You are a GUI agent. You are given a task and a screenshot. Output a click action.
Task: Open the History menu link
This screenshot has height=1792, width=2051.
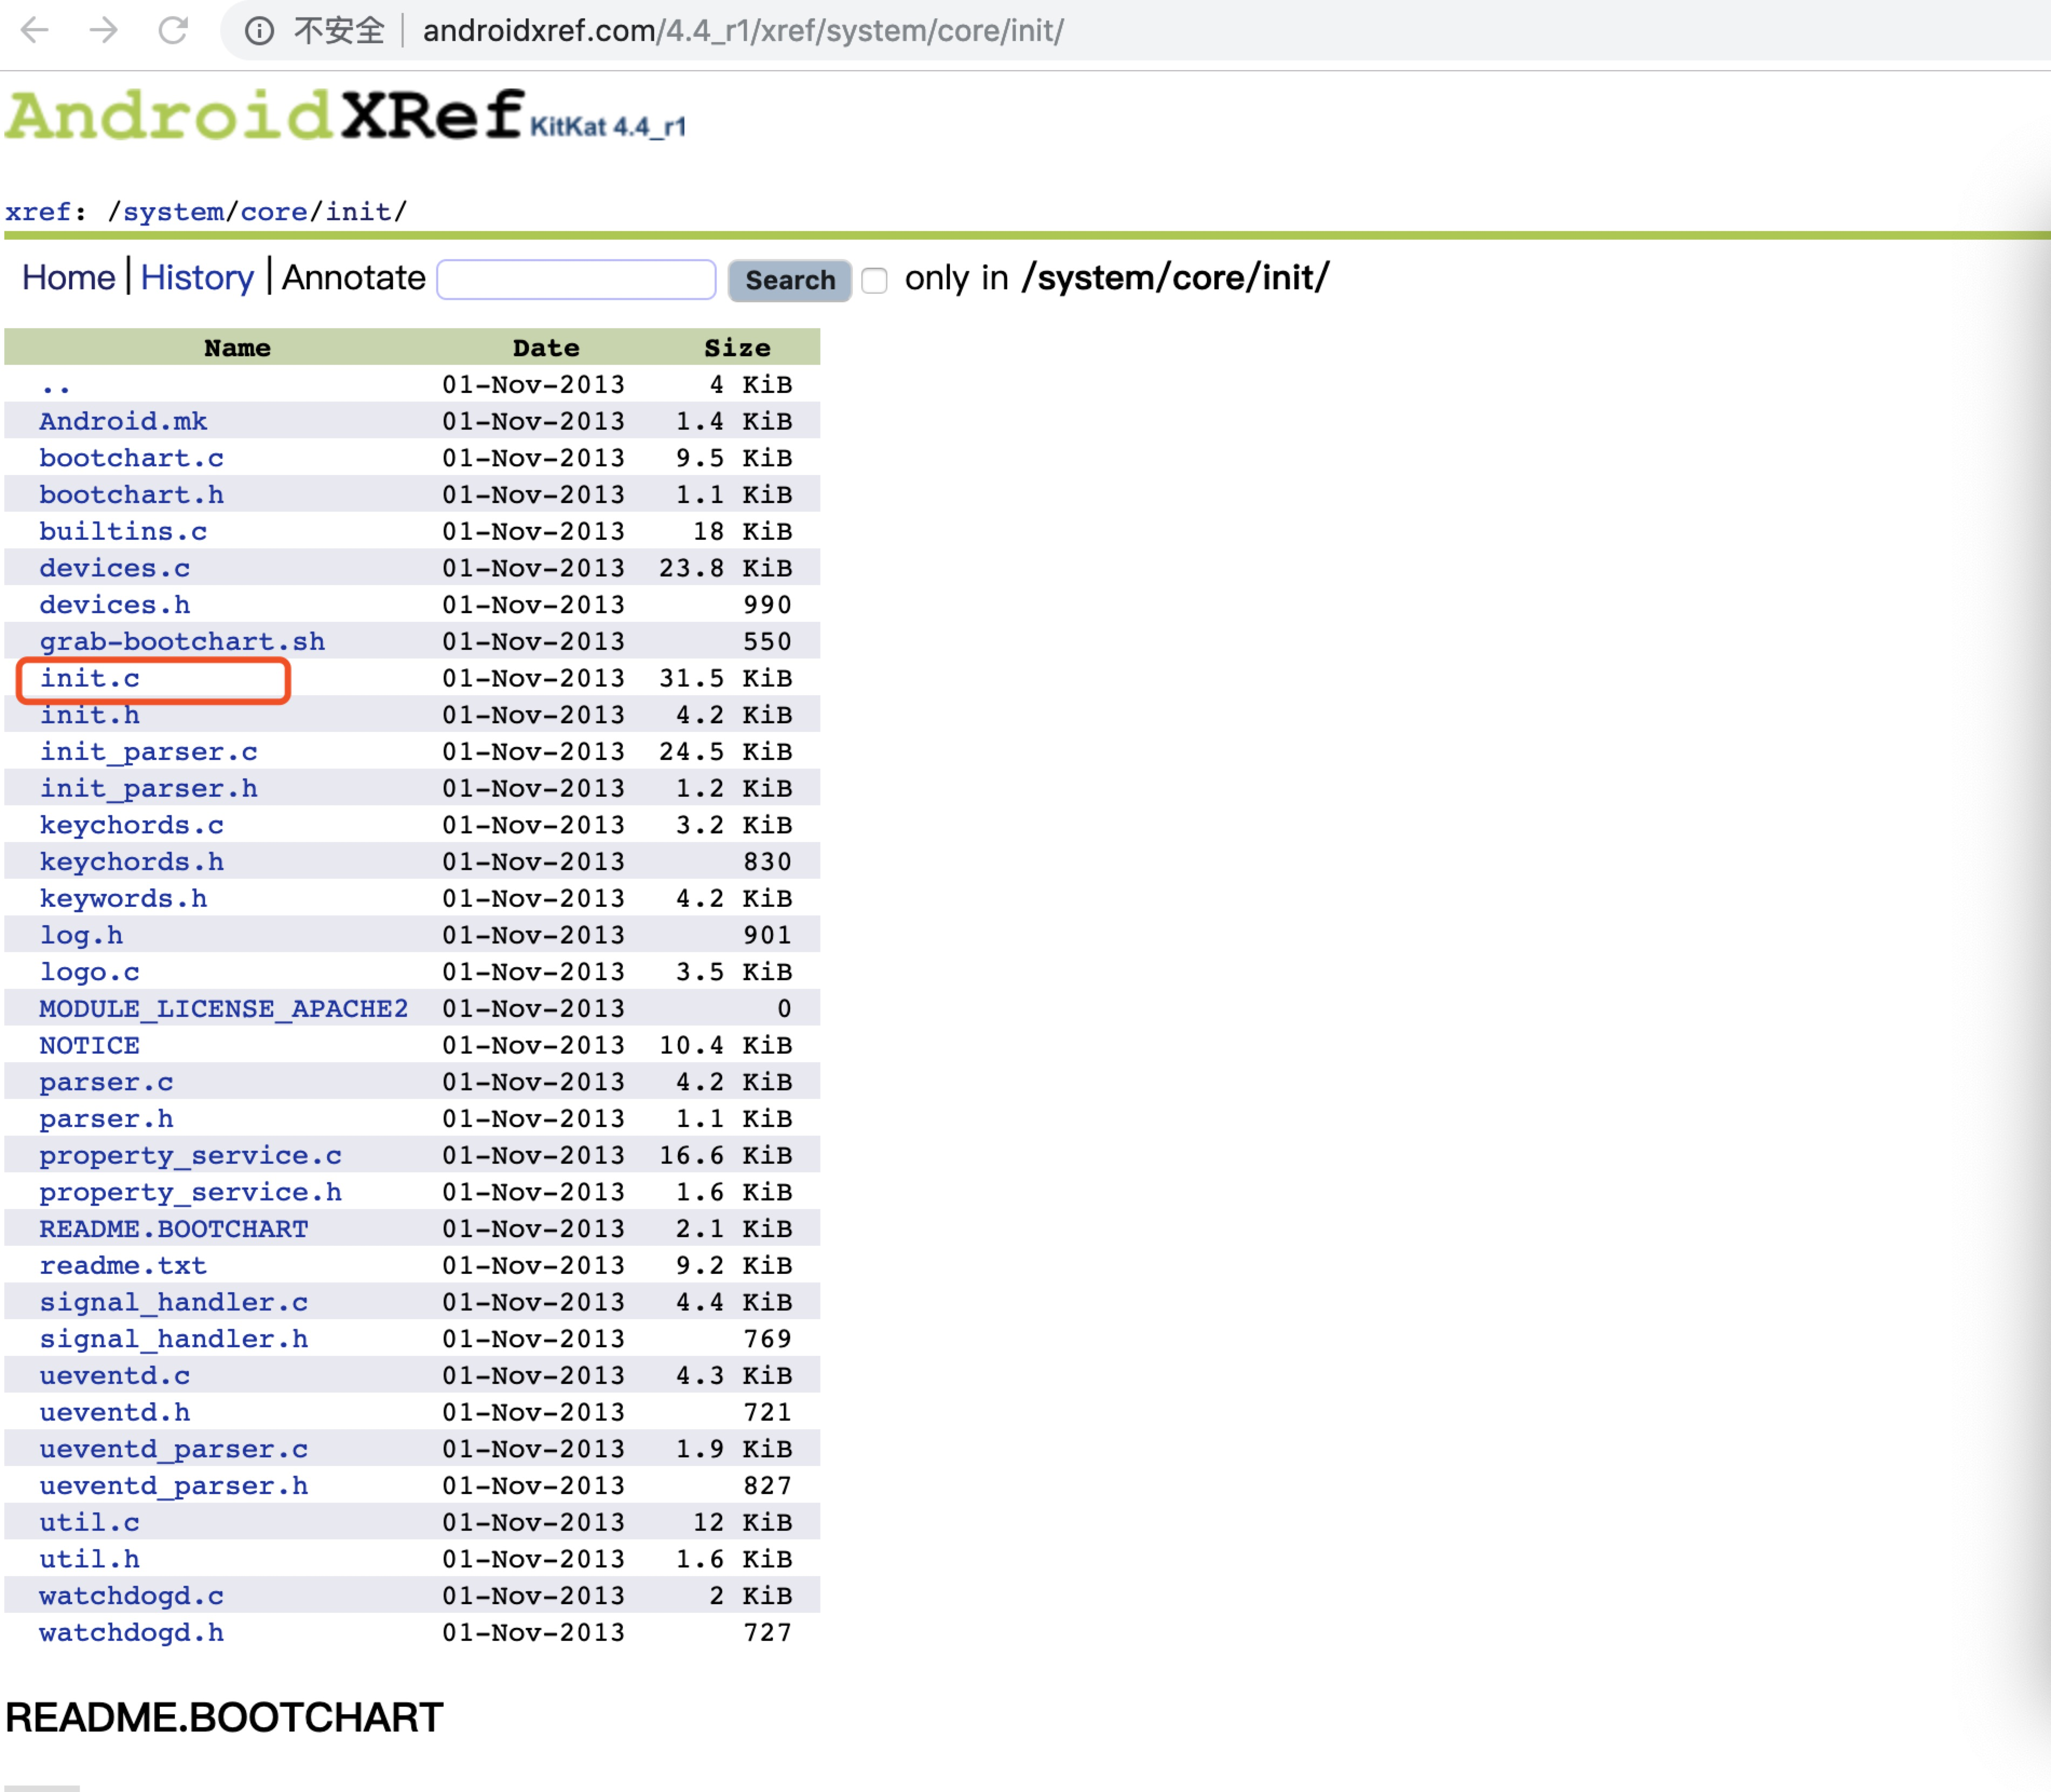click(197, 278)
